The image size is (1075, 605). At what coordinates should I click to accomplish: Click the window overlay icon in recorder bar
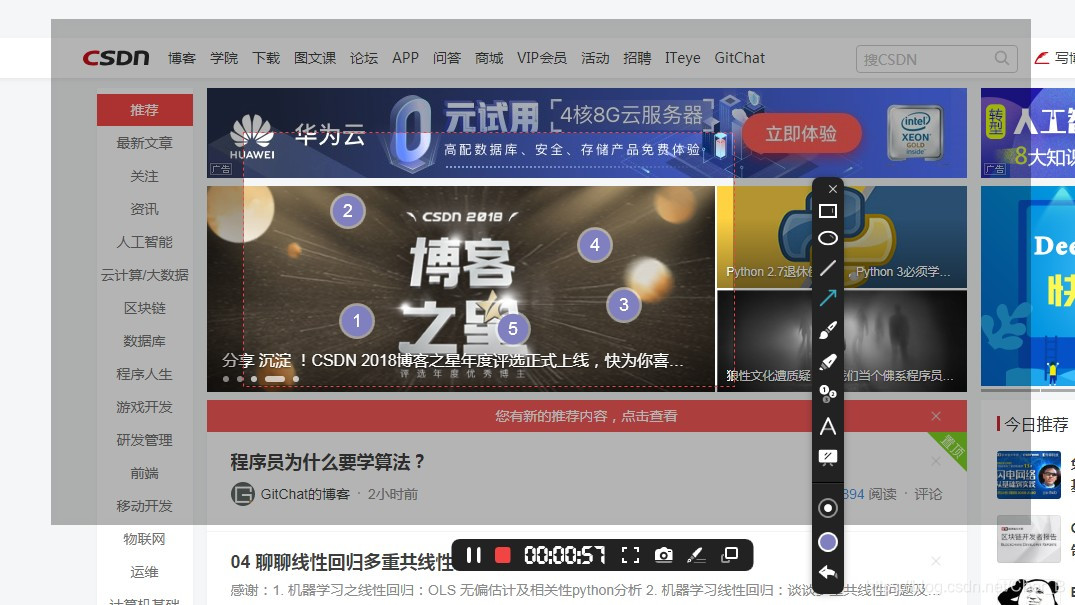[x=730, y=554]
